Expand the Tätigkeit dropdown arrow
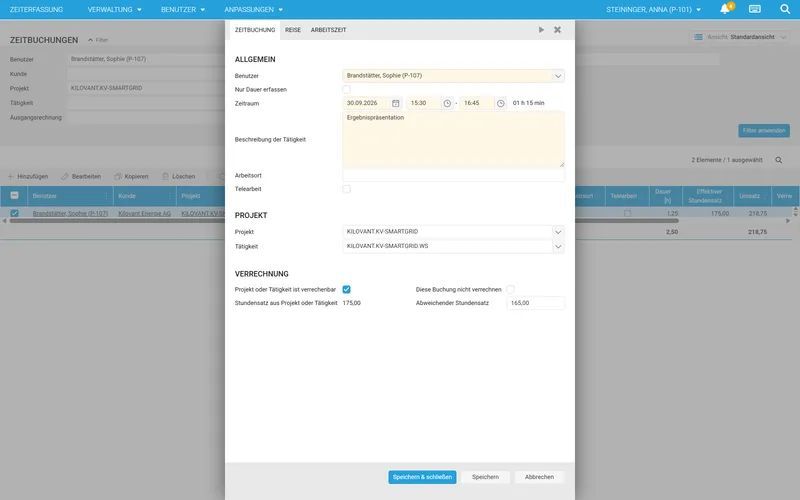The height and width of the screenshot is (500, 800). point(558,246)
